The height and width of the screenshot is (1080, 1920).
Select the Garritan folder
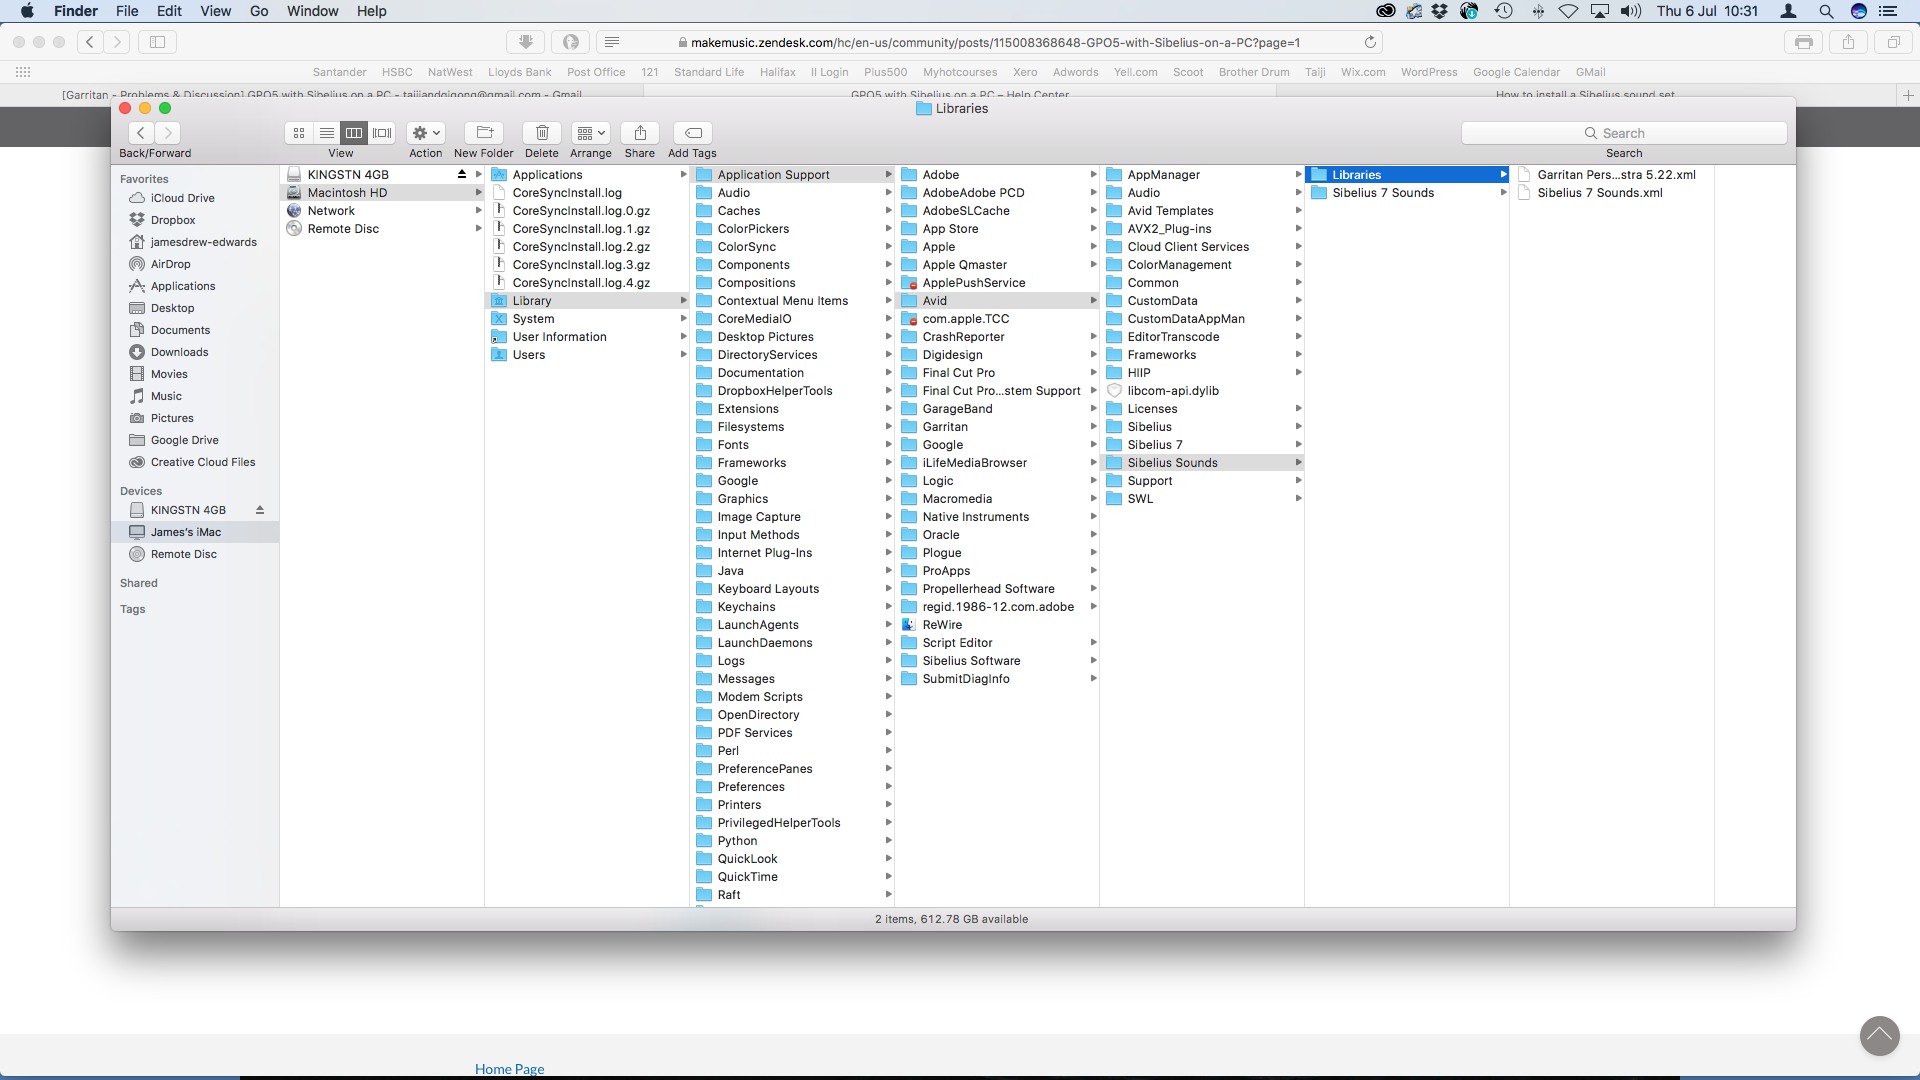[x=944, y=427]
